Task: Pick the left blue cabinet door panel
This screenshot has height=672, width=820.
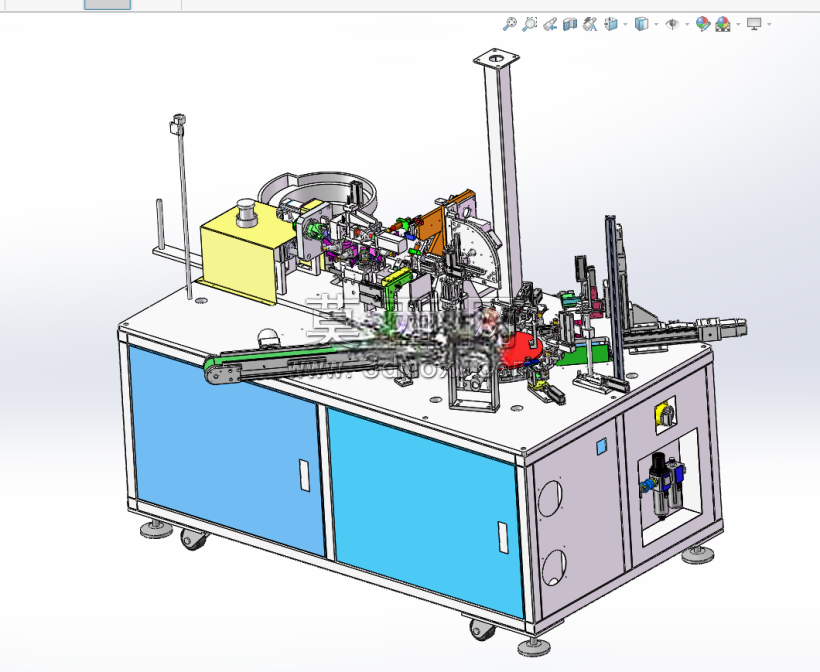Action: (x=226, y=447)
